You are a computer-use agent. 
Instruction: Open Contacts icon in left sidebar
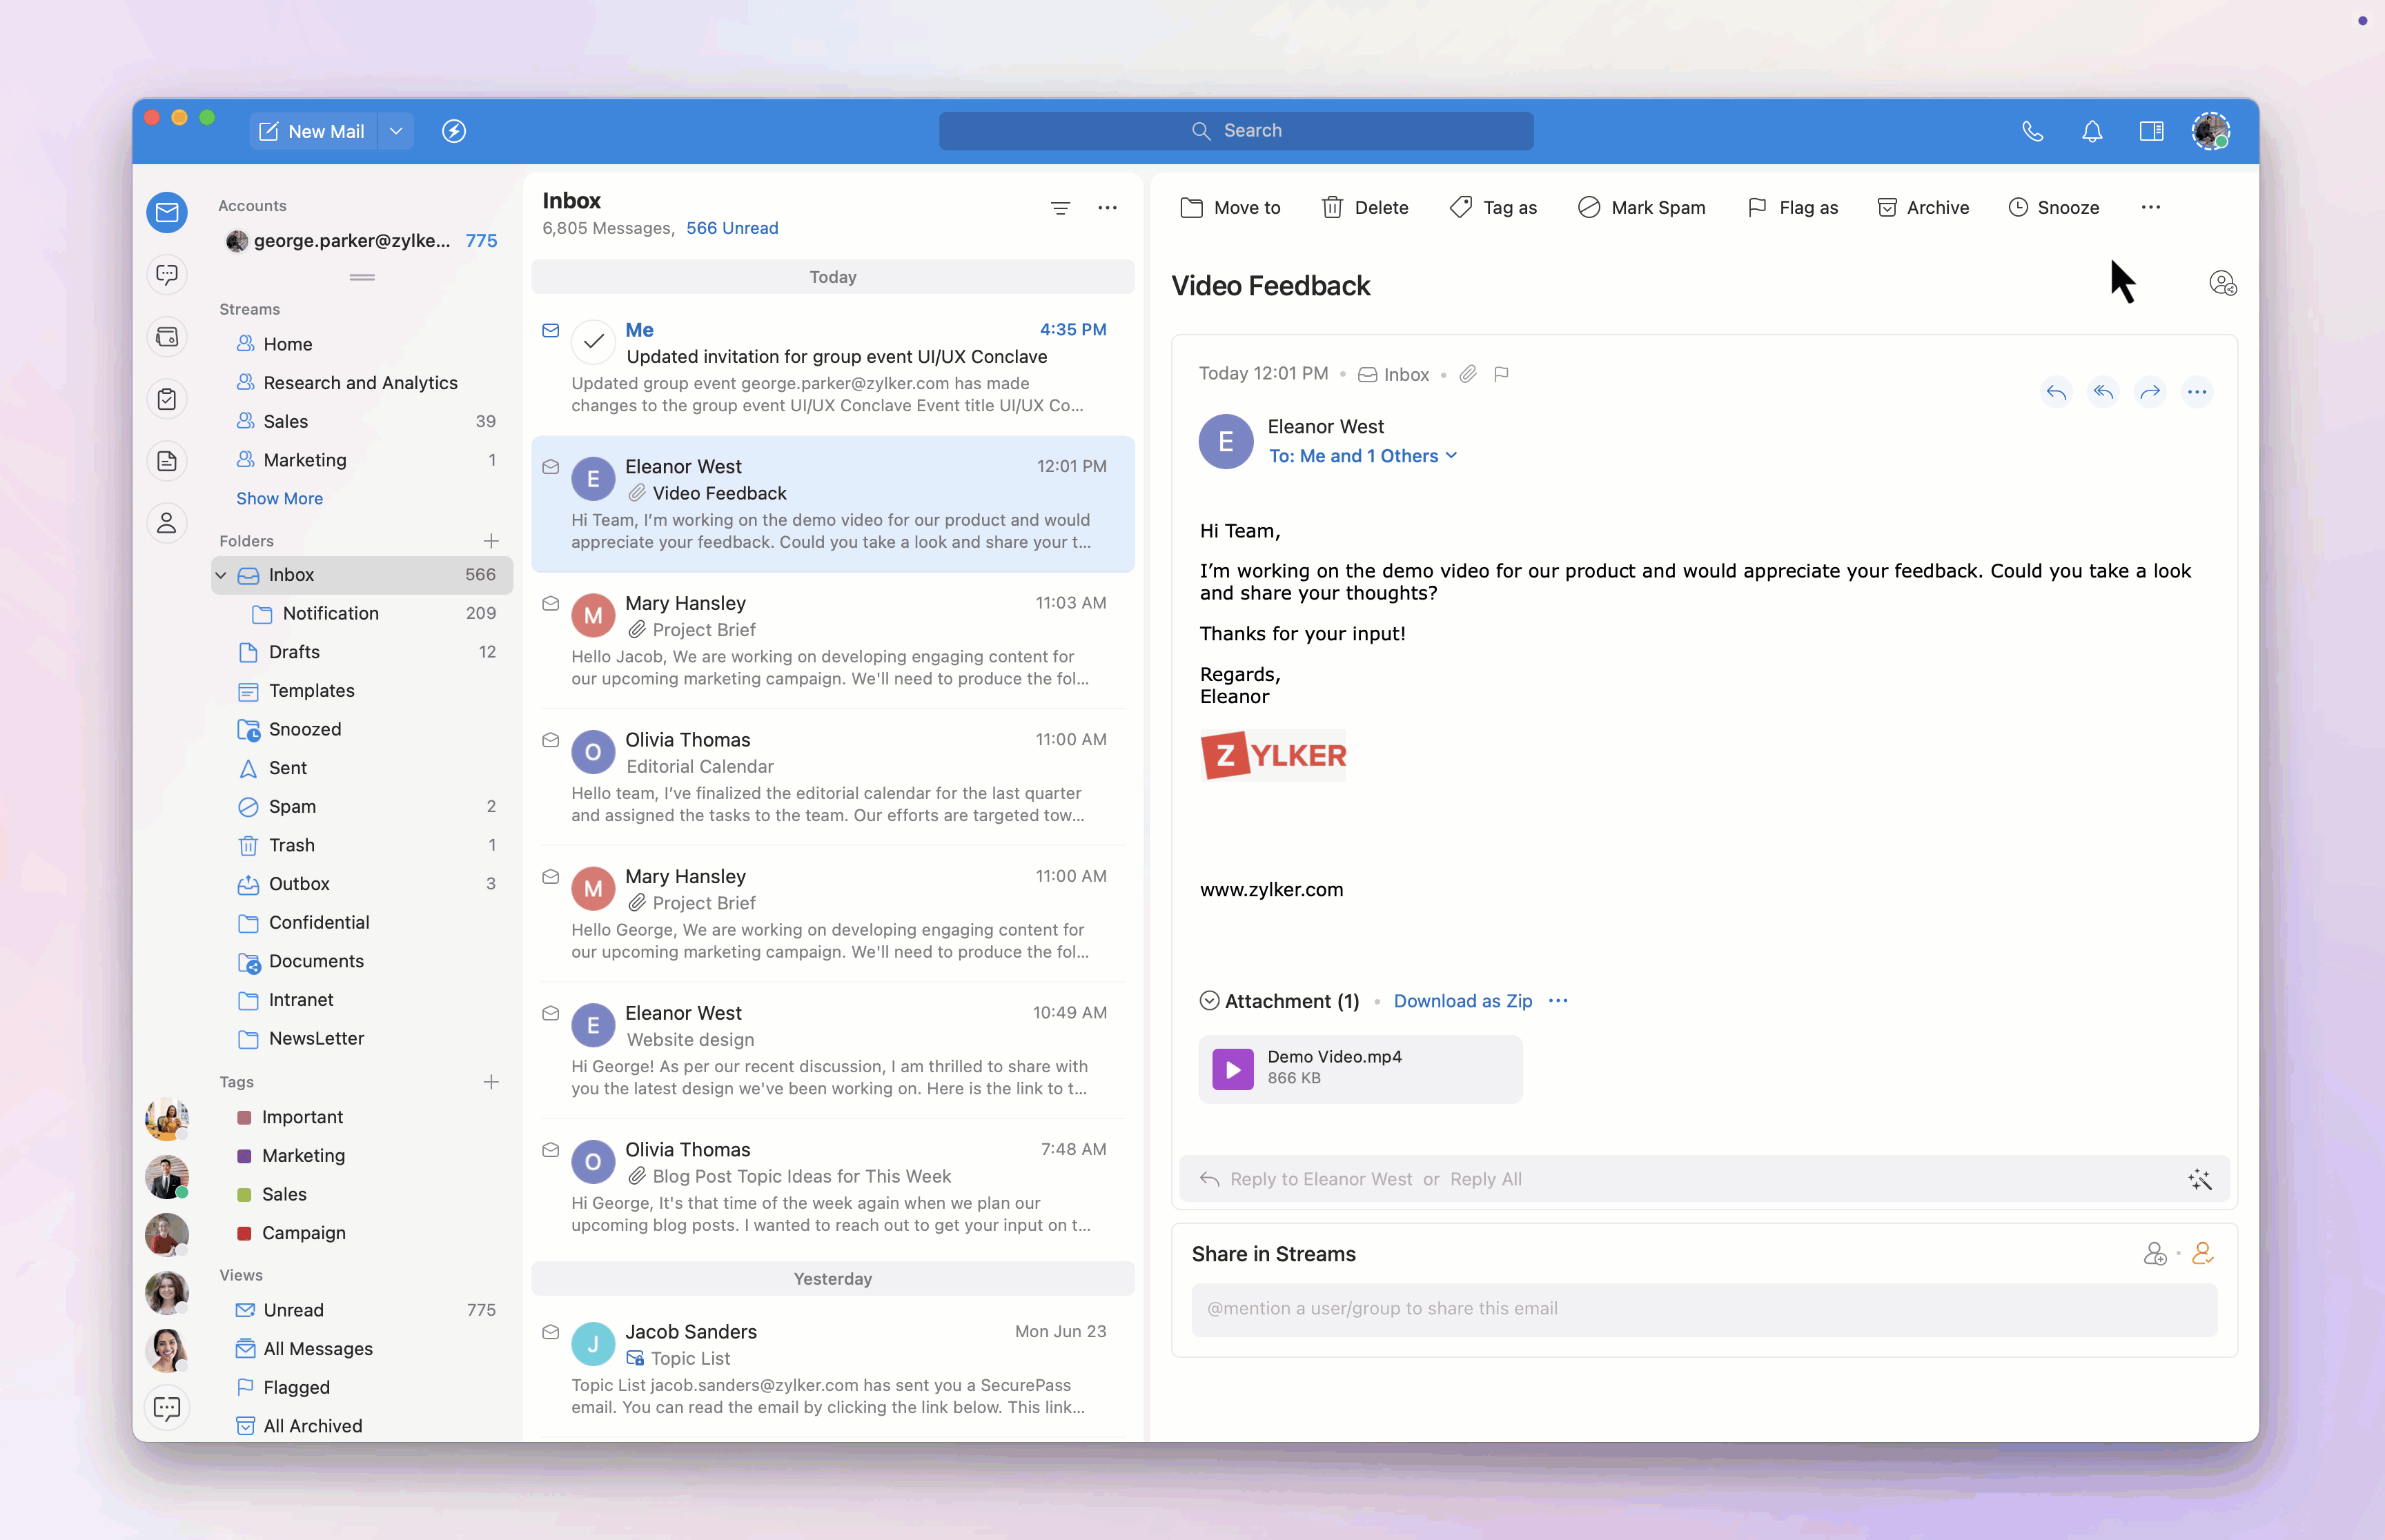tap(167, 522)
